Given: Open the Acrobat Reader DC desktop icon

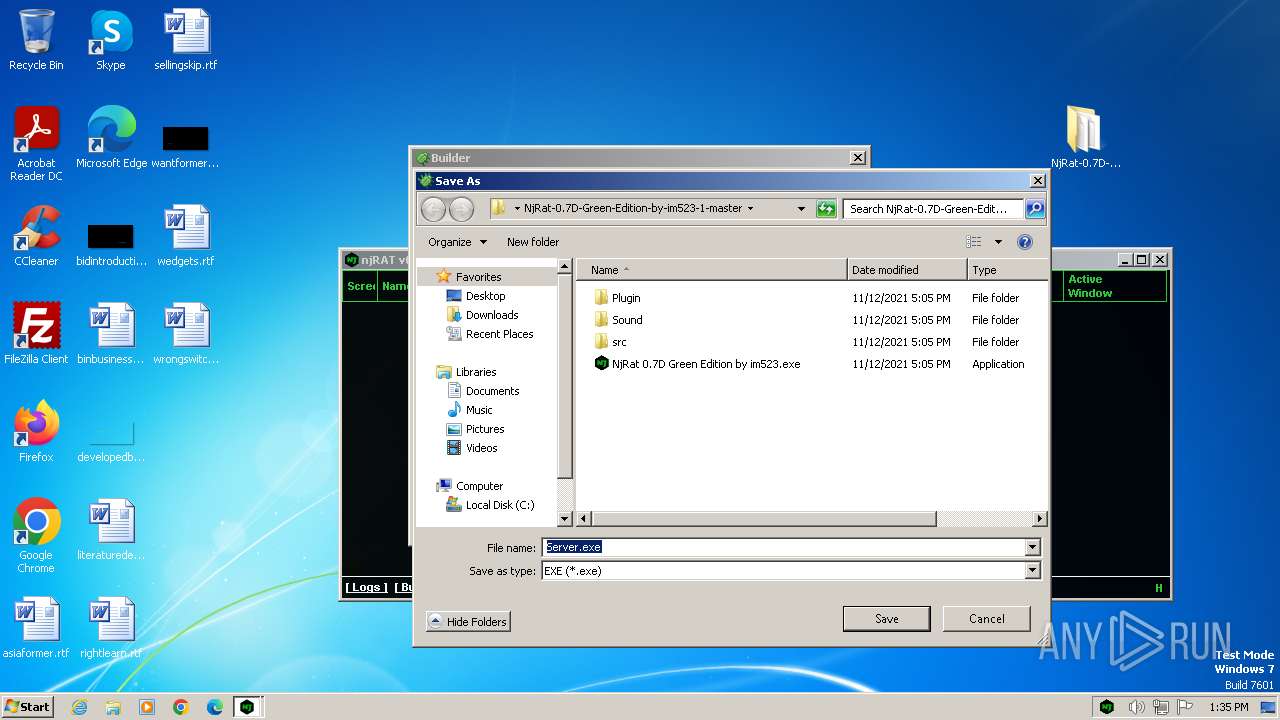Looking at the screenshot, I should (36, 144).
